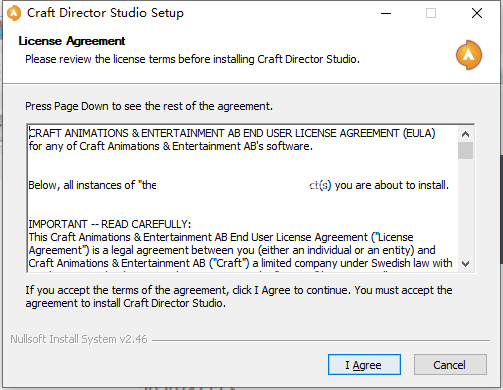Click the orange Craft logo in header
503x390 pixels.
tap(469, 55)
